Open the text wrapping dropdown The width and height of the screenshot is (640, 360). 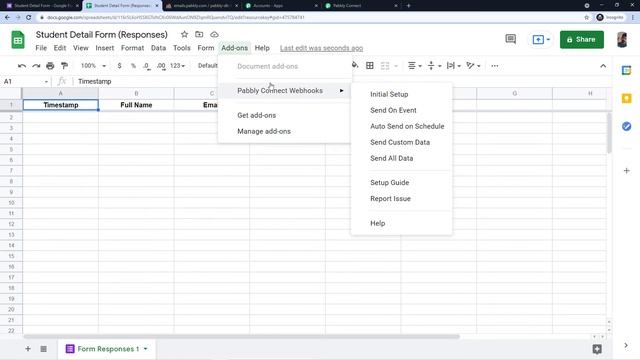tap(453, 66)
